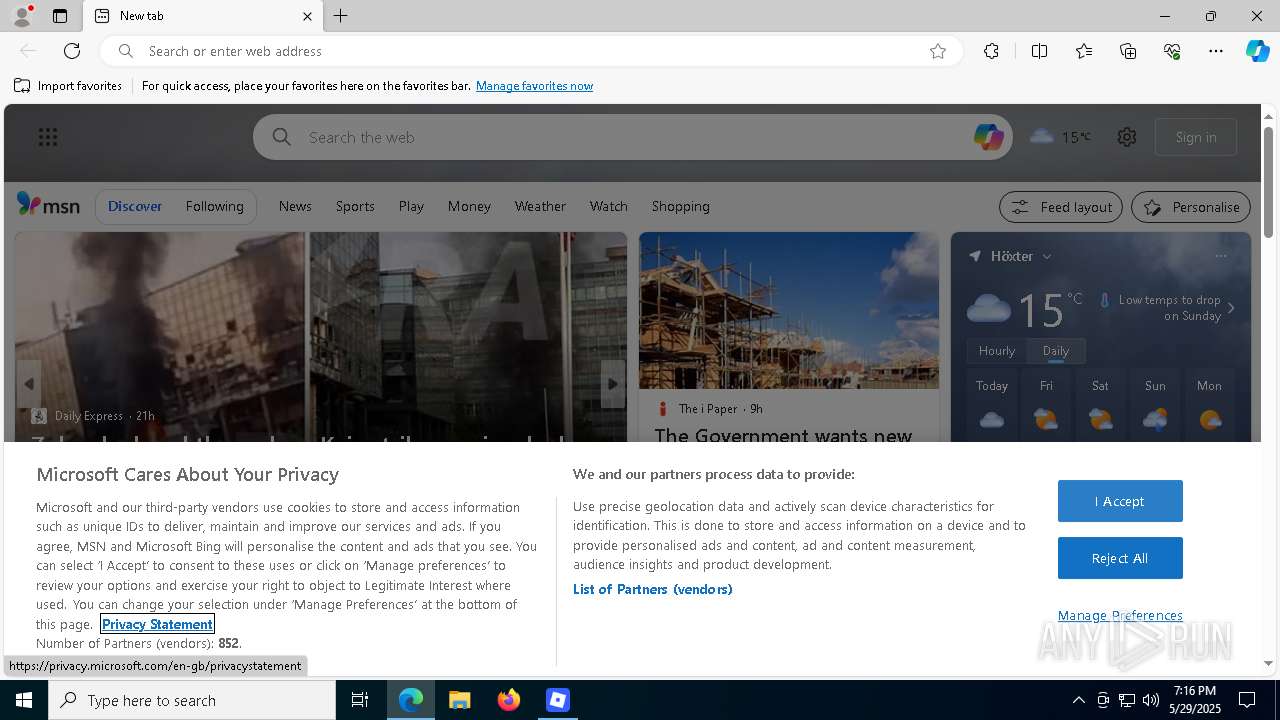Open Manage favorites now link

[x=534, y=86]
